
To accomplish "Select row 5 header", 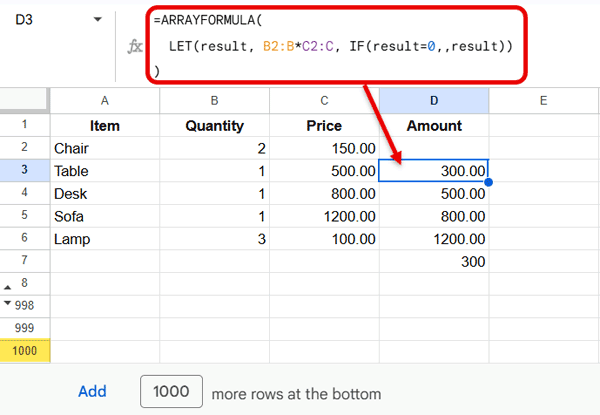I will coord(24,215).
